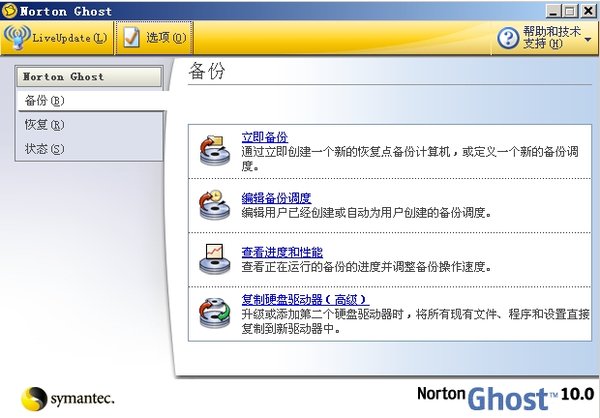The image size is (600, 418).
Task: Open the LiveUpdate (L) toolbar button
Action: pos(57,38)
